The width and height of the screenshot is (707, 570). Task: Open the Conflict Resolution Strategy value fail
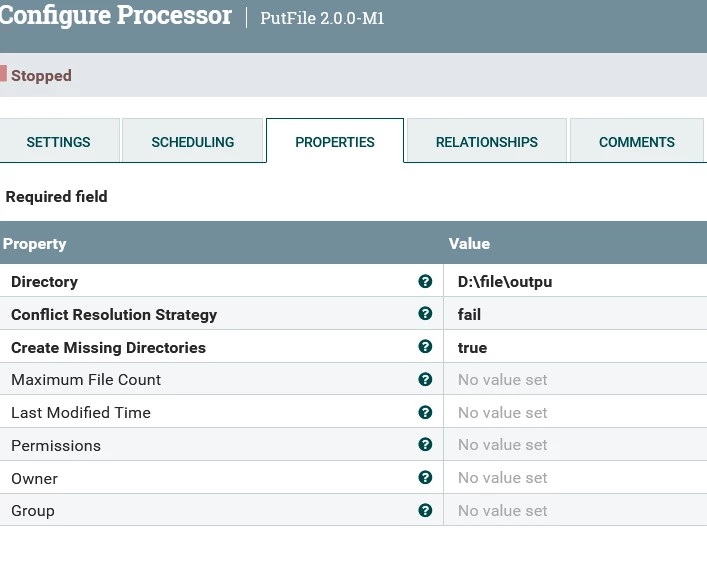pos(575,314)
